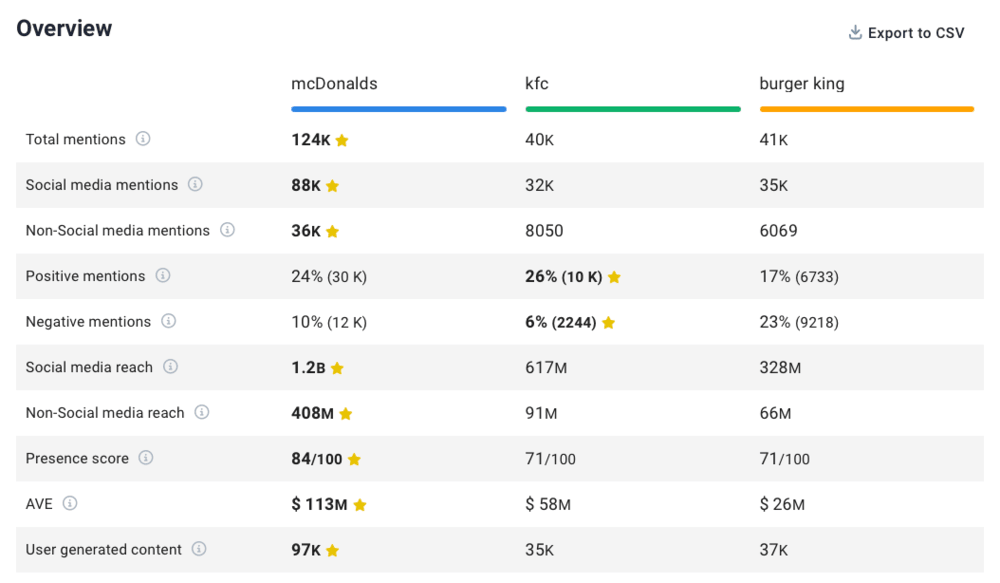Click the Non-Social media reach row label
Screen dimensions: 1000x583
105,413
